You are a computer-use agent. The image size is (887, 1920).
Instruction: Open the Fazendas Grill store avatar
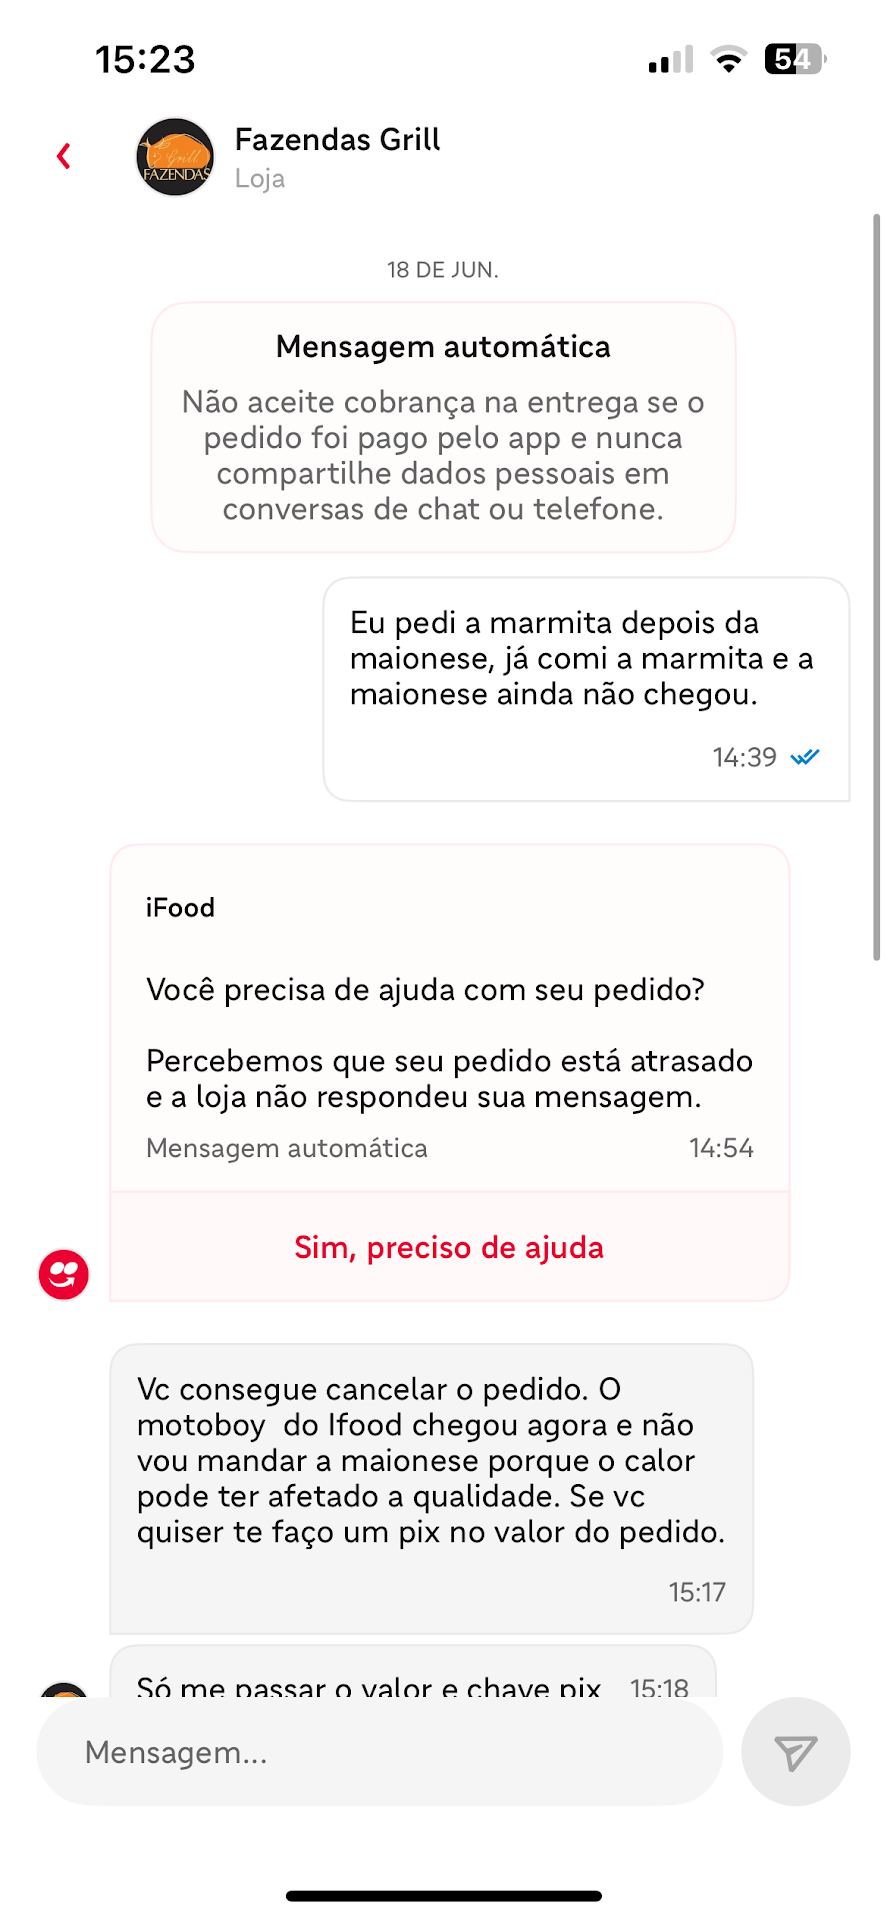175,157
